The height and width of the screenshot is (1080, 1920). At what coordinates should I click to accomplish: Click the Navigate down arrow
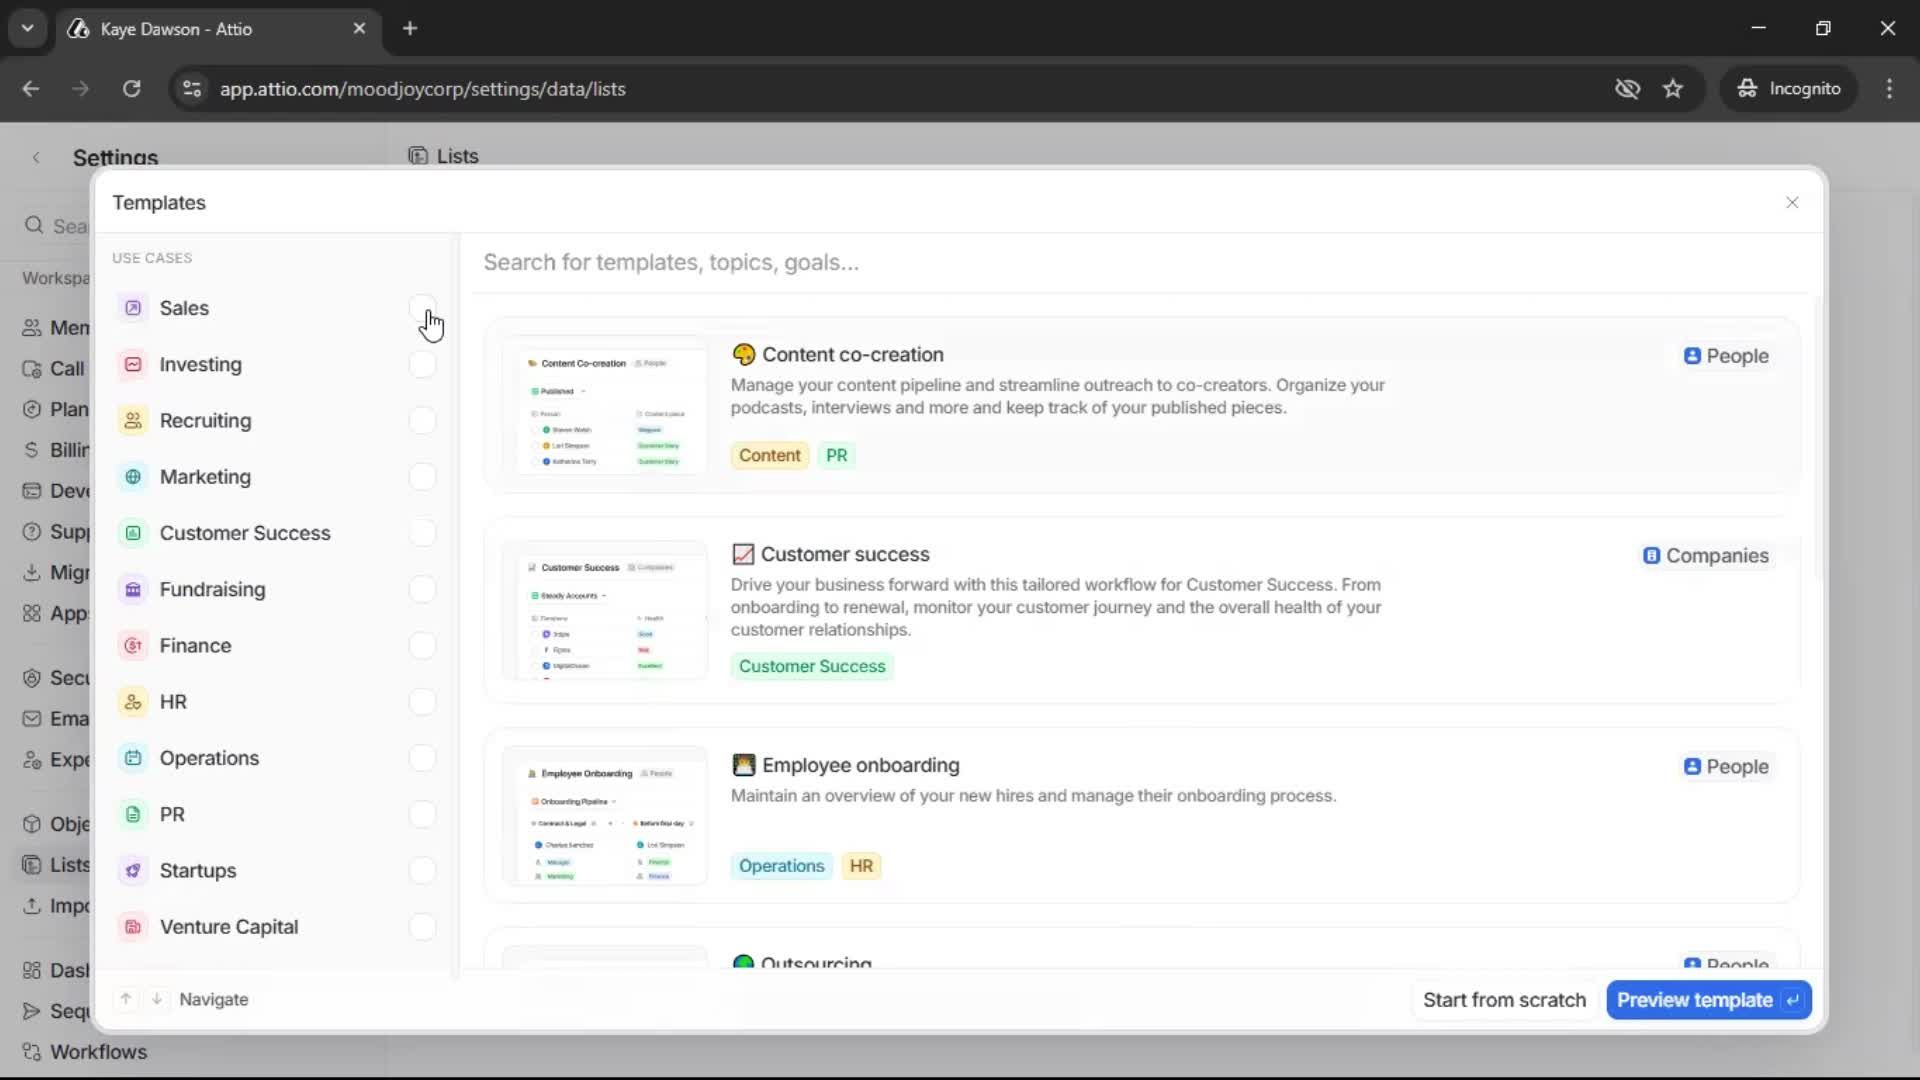click(157, 998)
